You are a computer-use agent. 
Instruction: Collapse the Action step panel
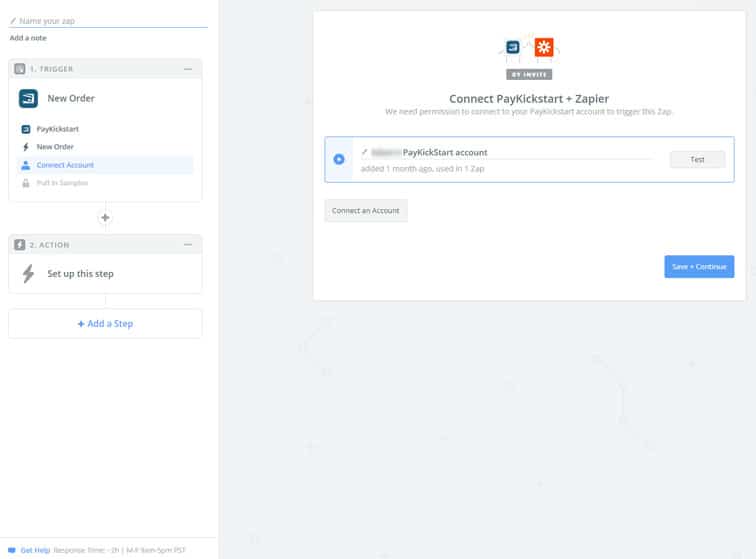coord(188,245)
